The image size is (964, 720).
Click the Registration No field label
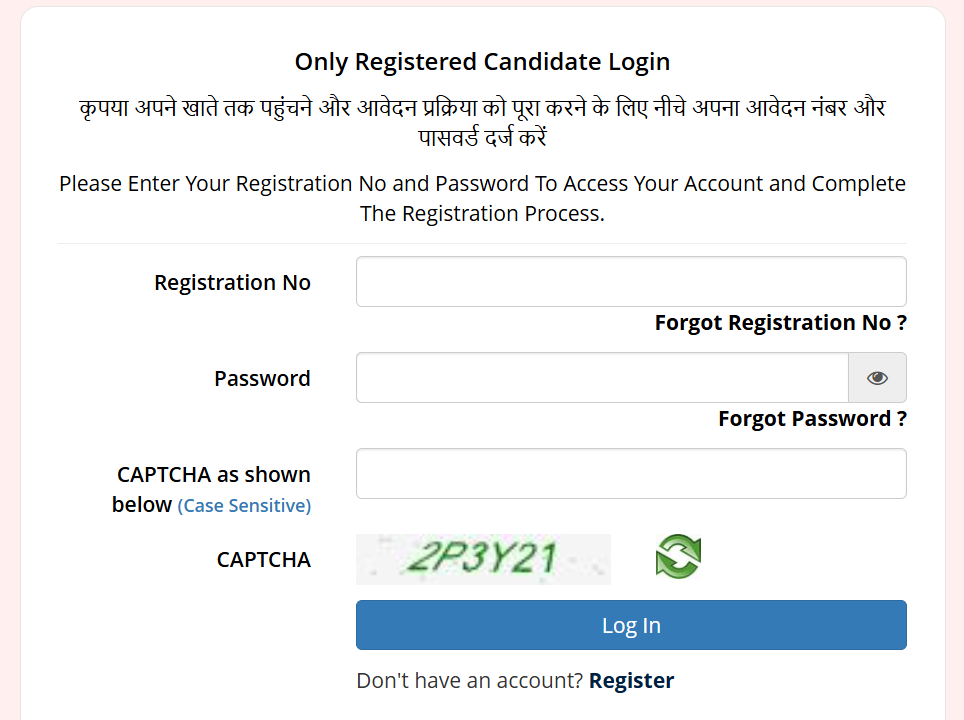coord(232,283)
